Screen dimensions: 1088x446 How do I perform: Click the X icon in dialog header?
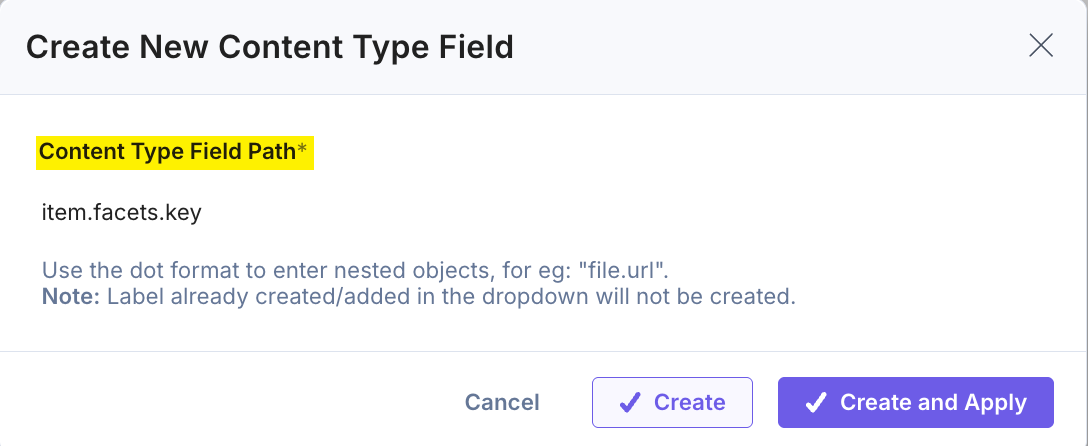pyautogui.click(x=1041, y=46)
